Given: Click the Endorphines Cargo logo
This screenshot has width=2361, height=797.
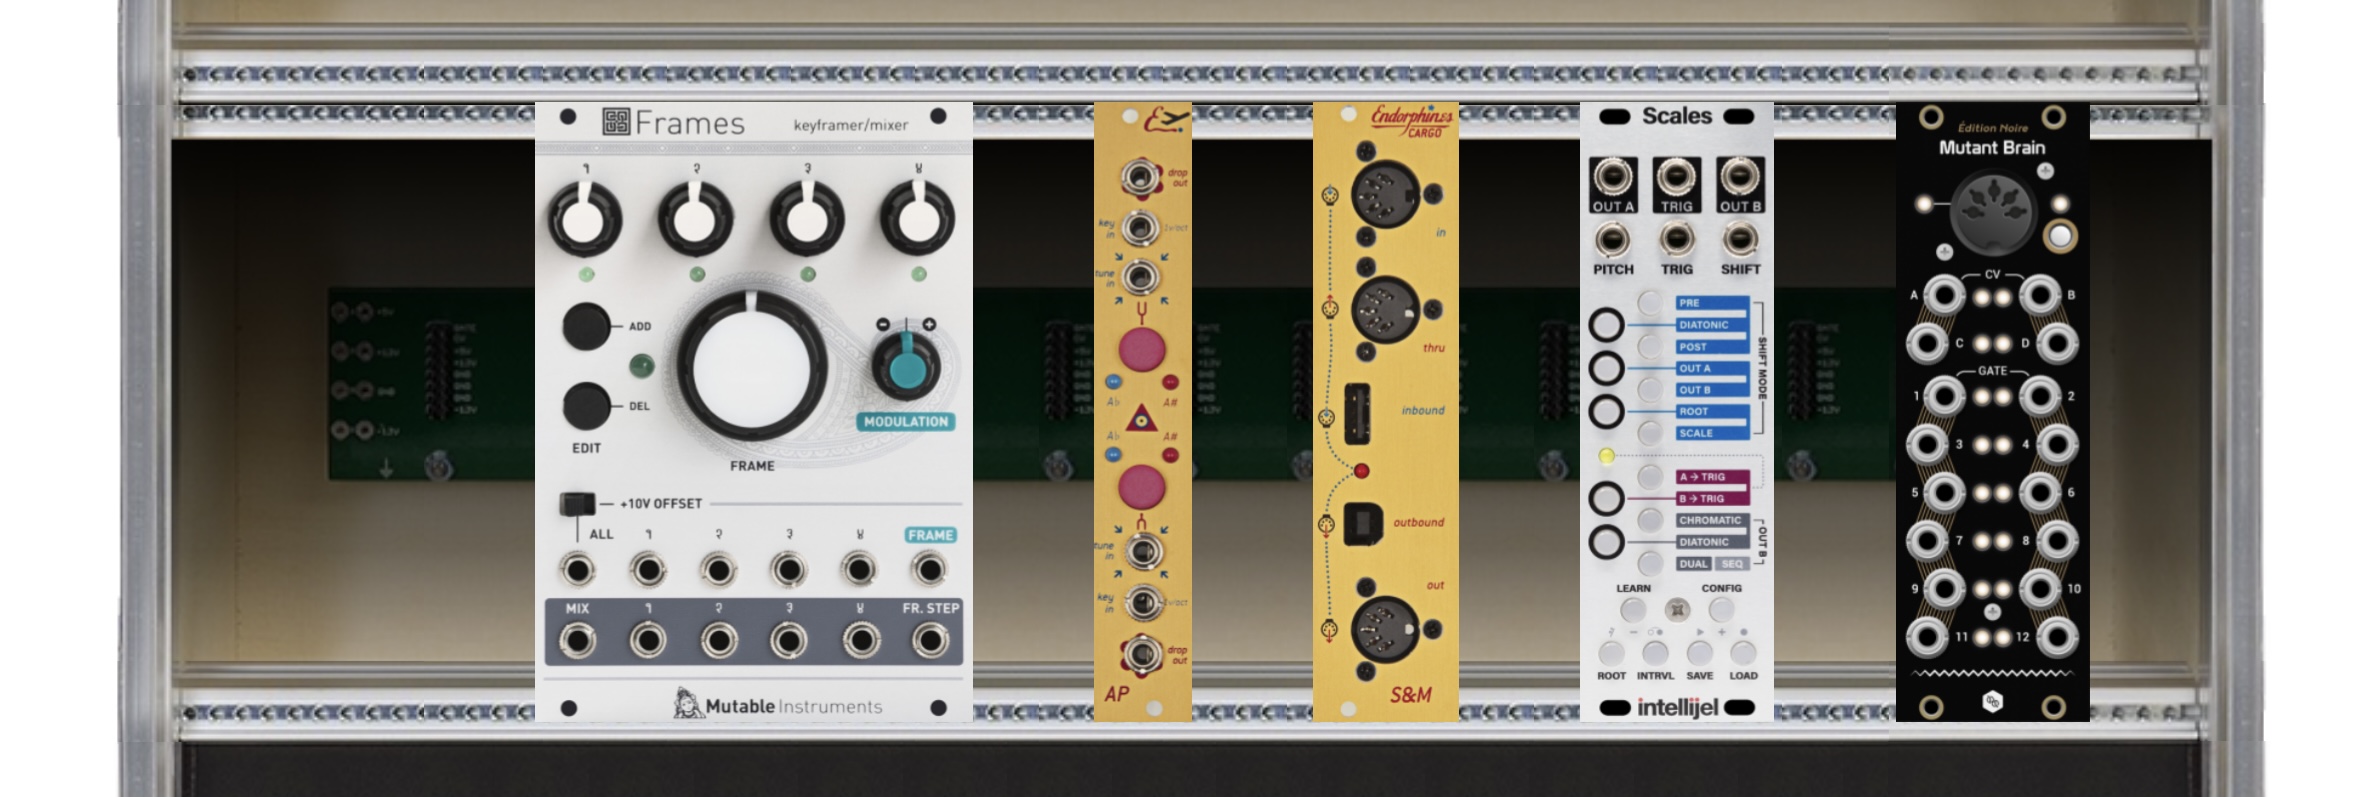Looking at the screenshot, I should [x=1411, y=121].
